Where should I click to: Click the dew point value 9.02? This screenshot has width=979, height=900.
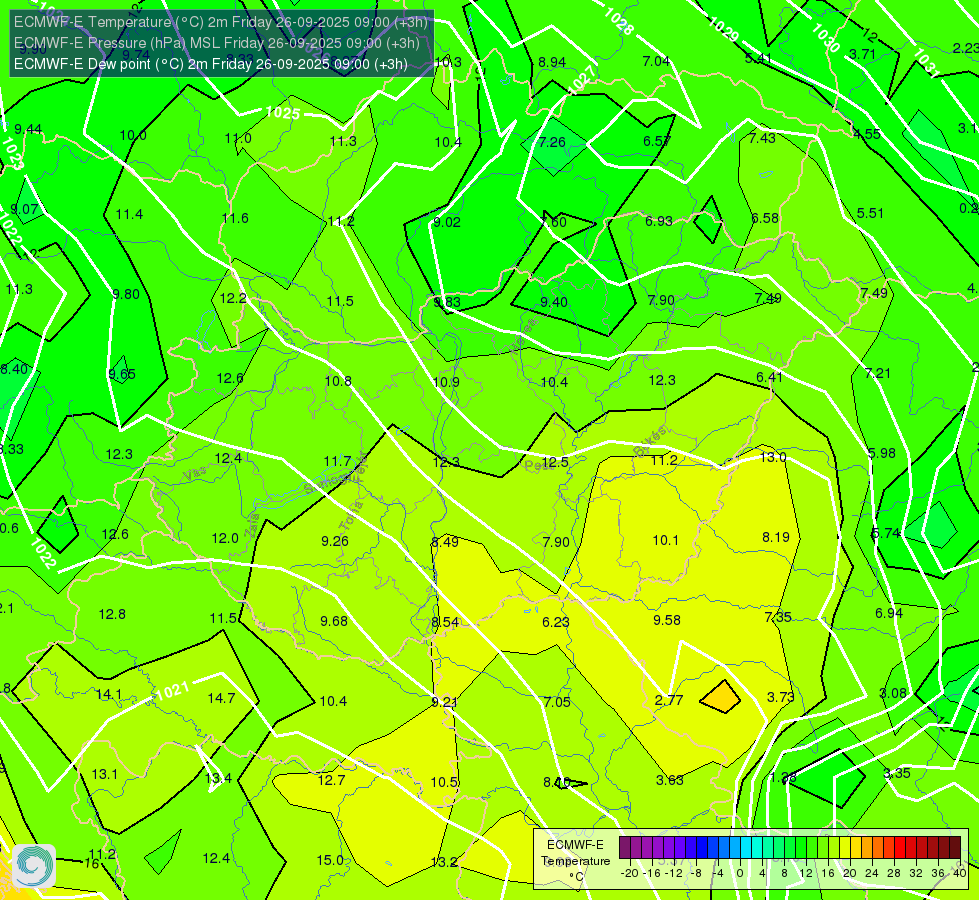coord(446,222)
